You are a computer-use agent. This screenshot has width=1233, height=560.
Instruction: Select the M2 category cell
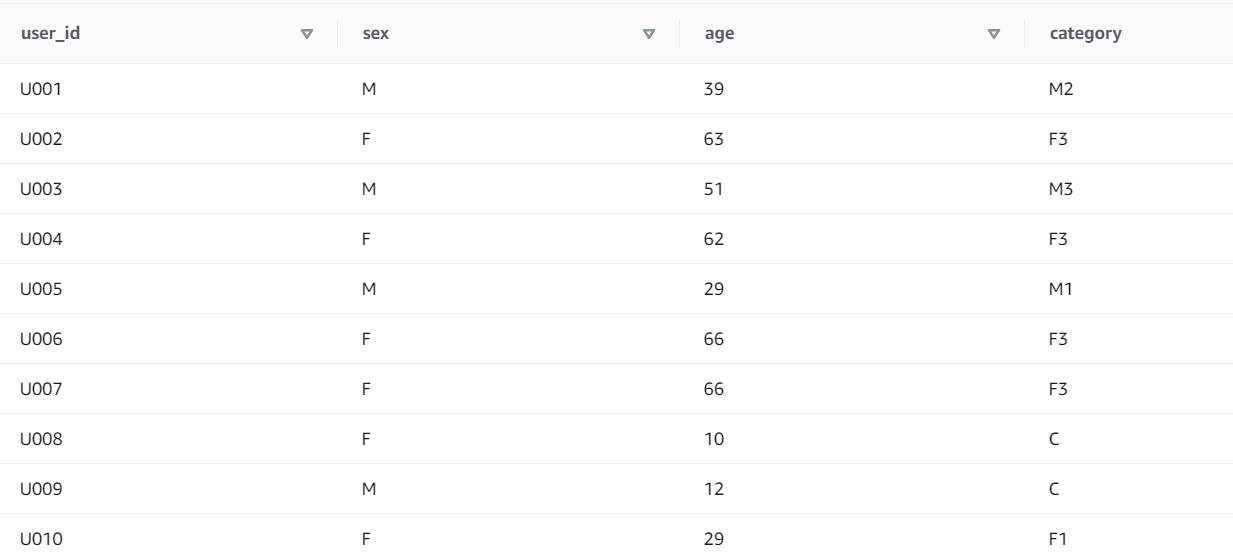pyautogui.click(x=1060, y=89)
